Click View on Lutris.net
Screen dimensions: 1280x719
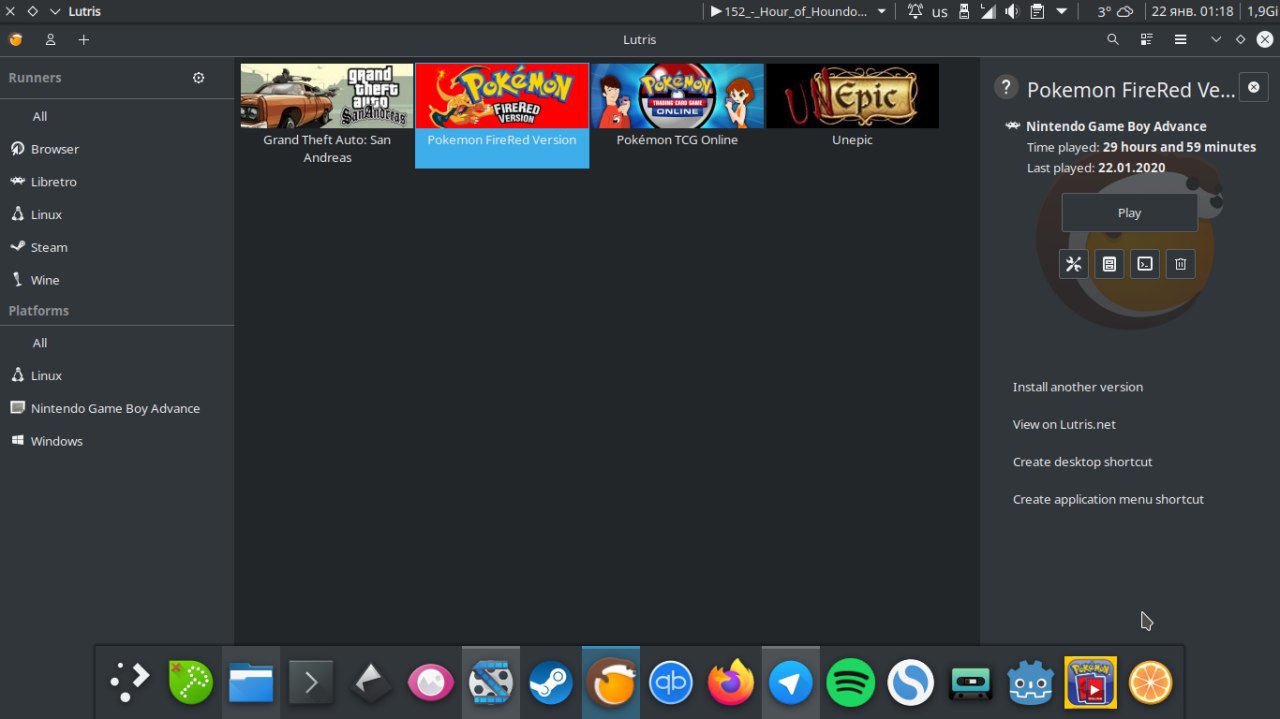[x=1064, y=424]
